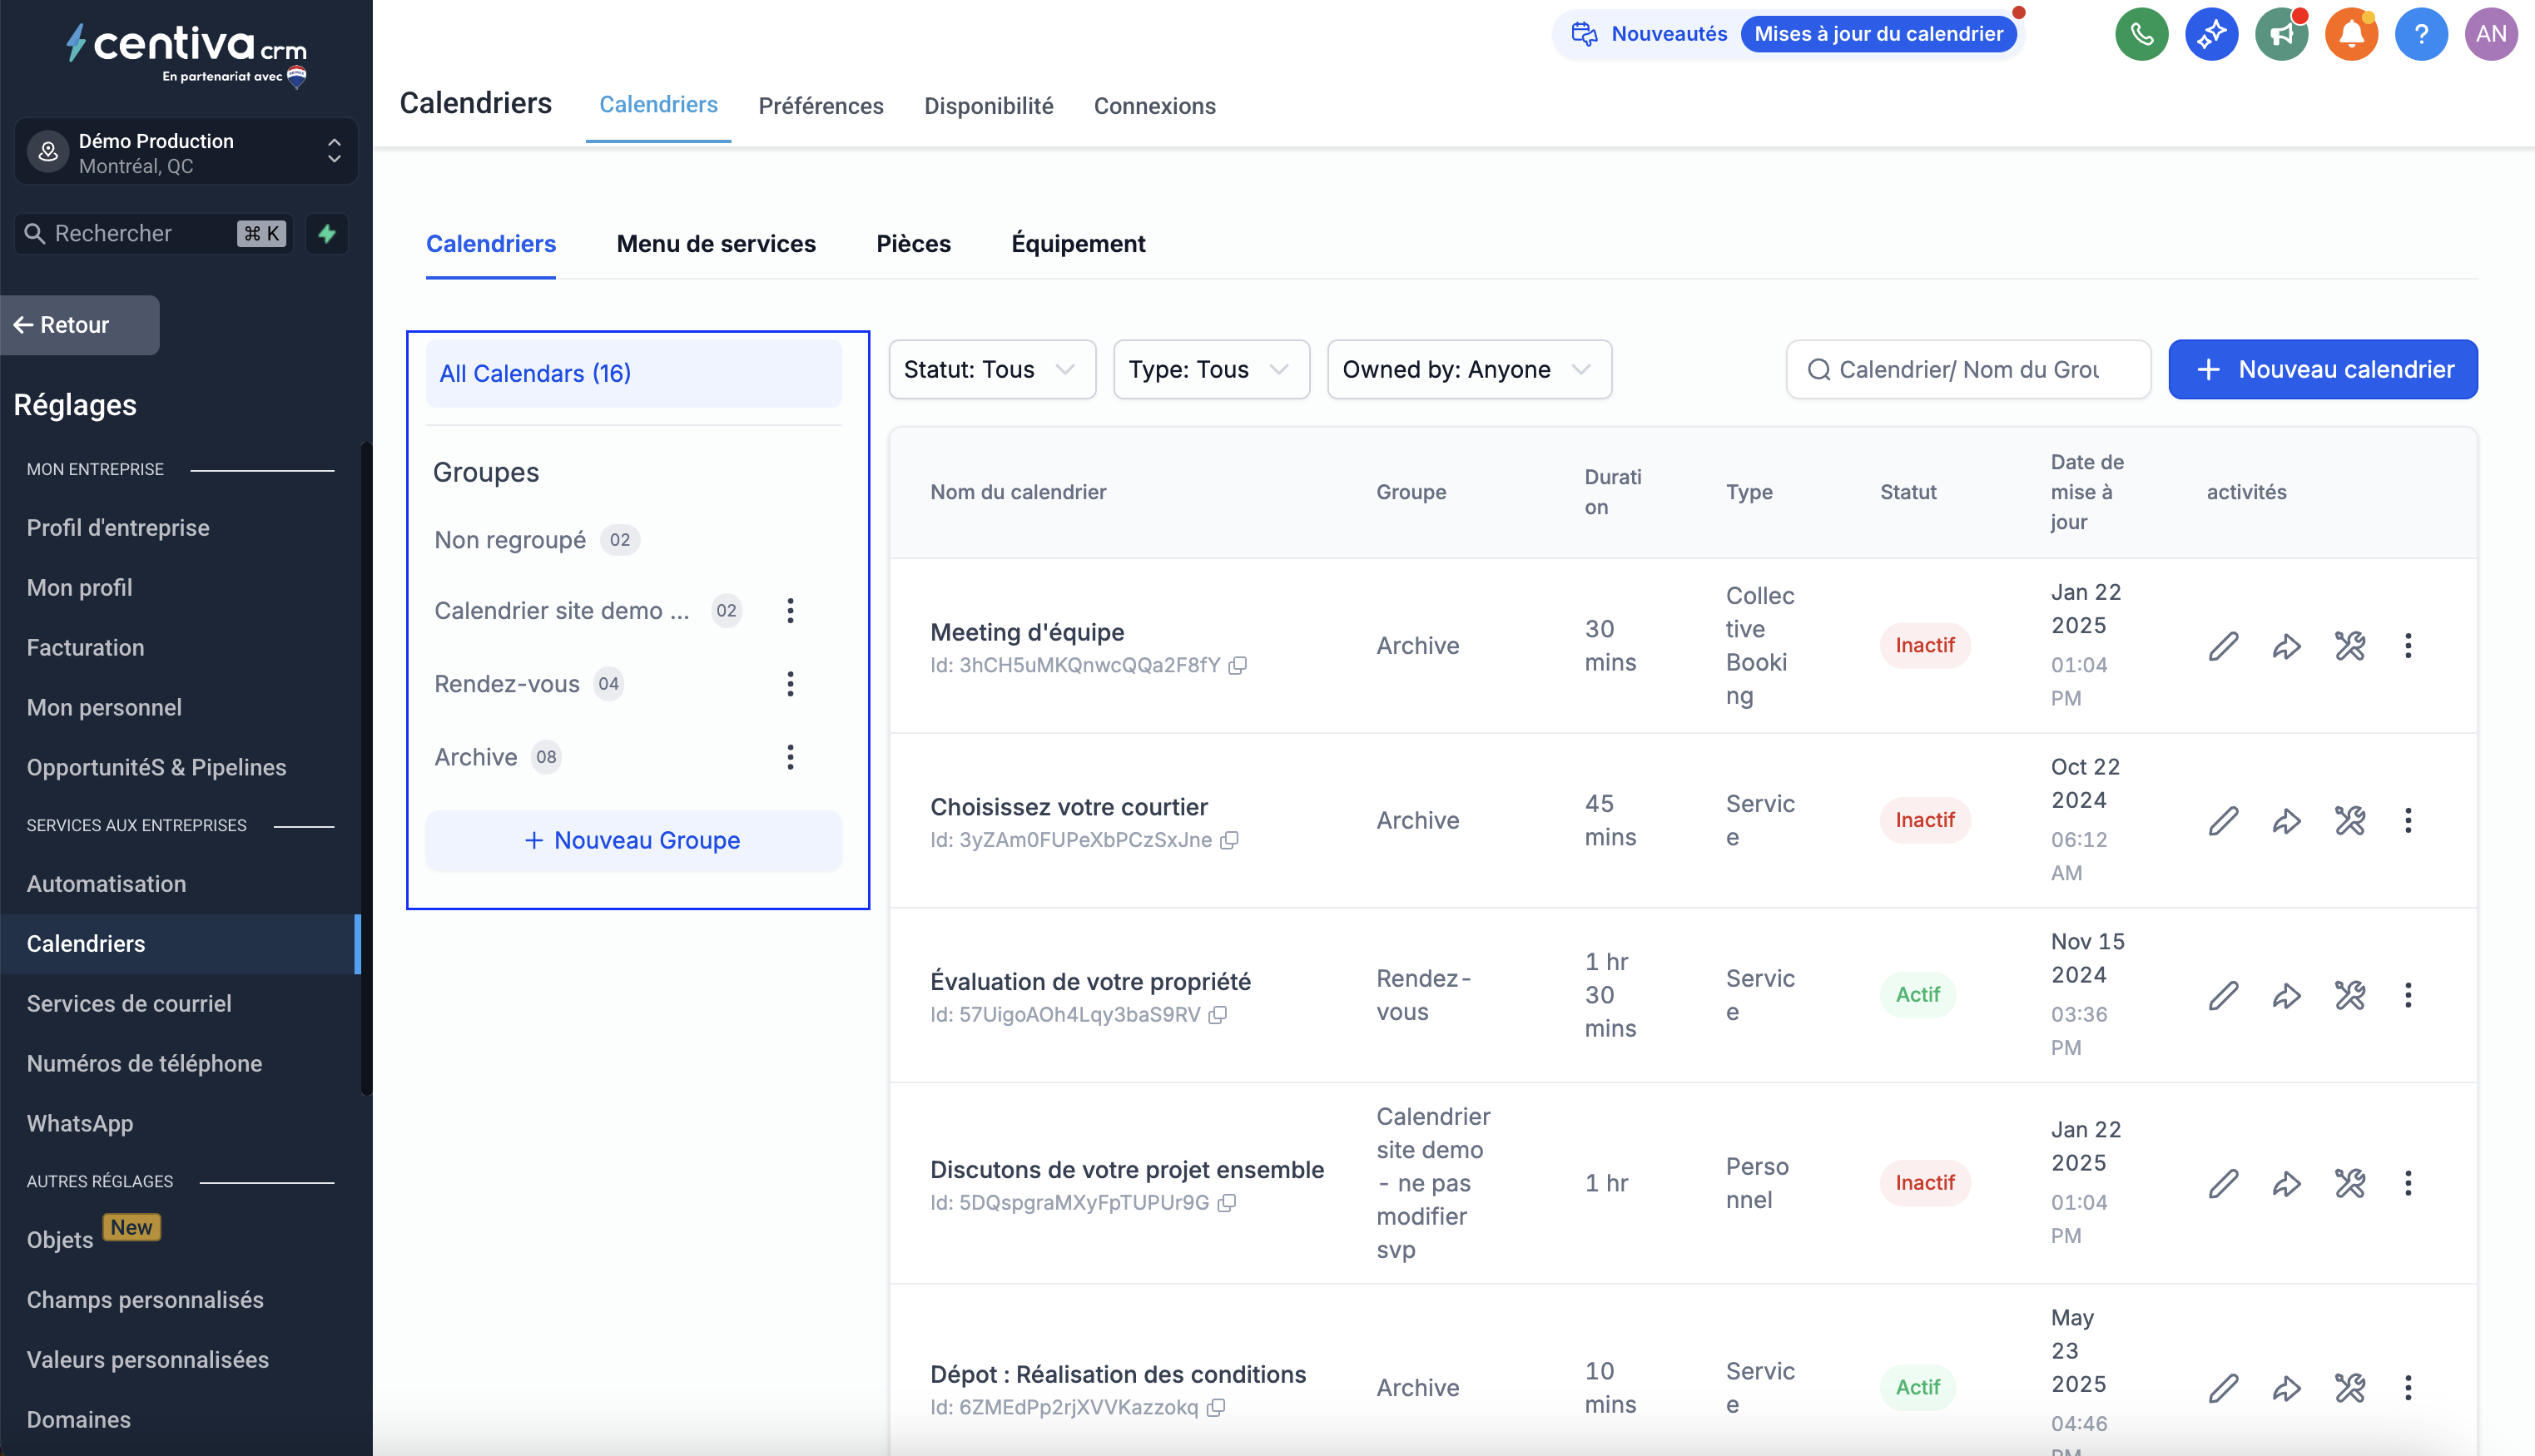
Task: Click the Actif status of Évaluation de votre propriété
Action: pos(1917,995)
